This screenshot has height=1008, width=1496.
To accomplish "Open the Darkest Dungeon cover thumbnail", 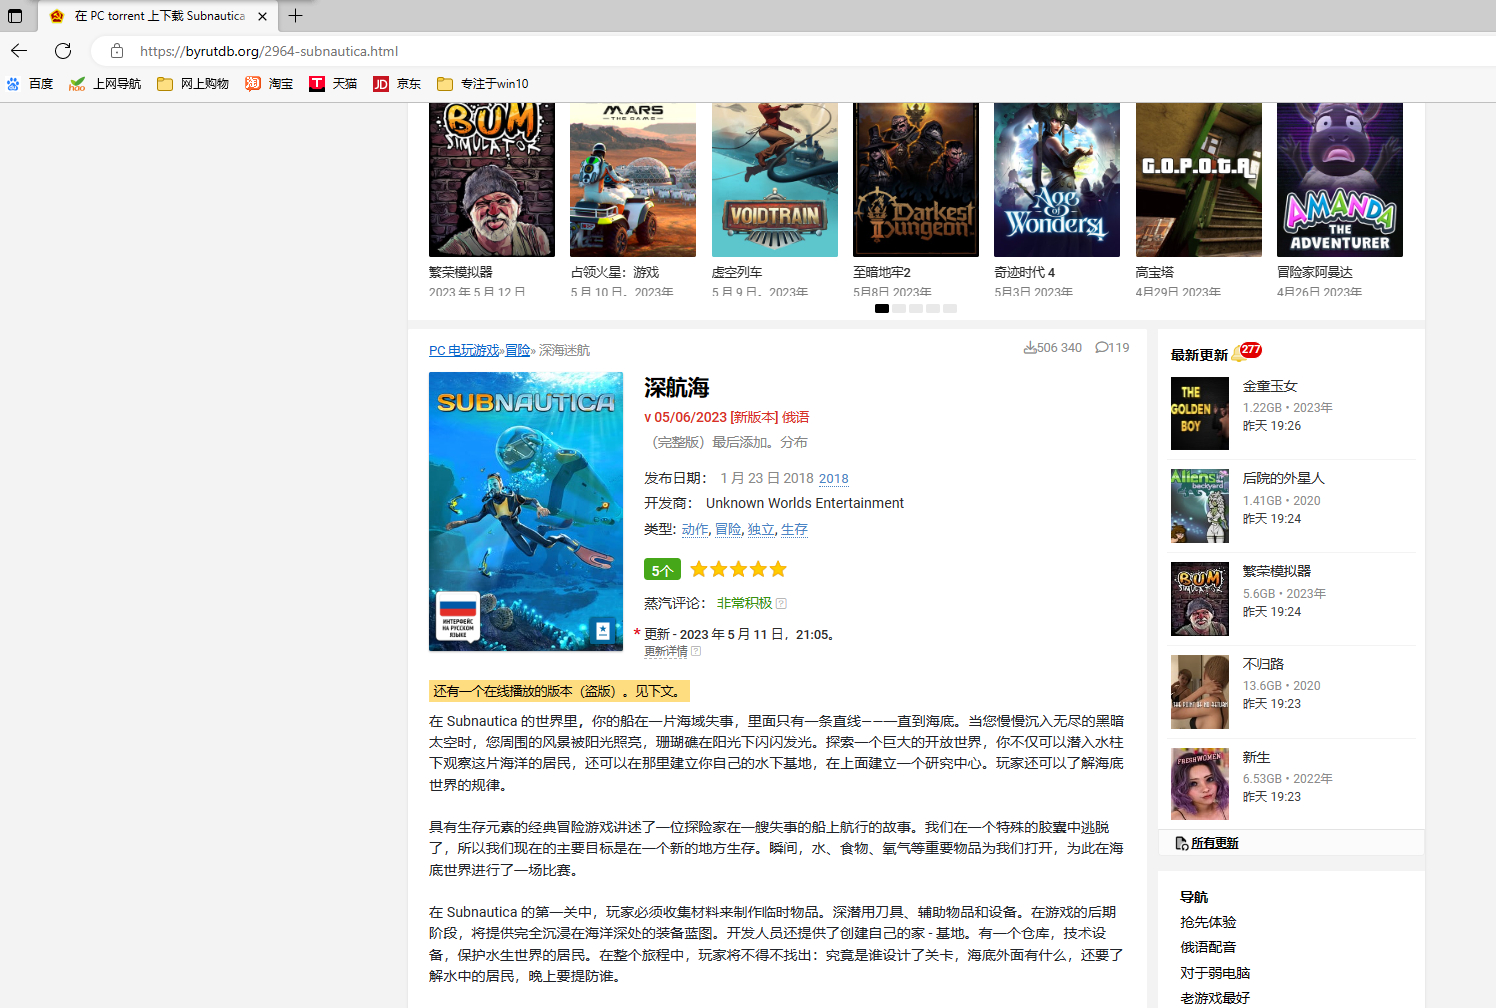I will coord(916,180).
